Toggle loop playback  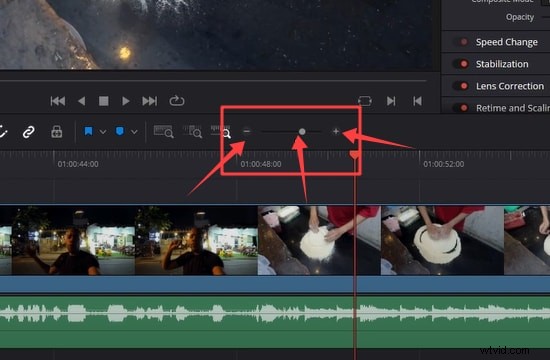[x=177, y=101]
